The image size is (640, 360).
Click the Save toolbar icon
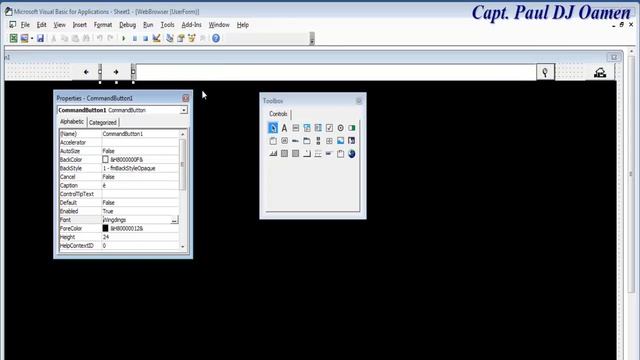[x=40, y=38]
